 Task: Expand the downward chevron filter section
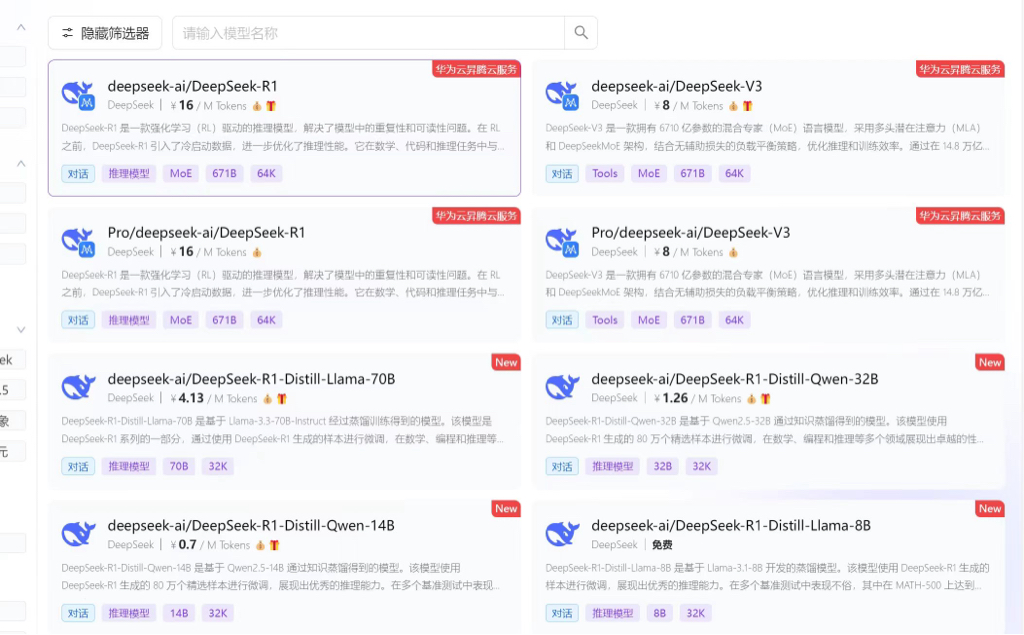coord(21,330)
